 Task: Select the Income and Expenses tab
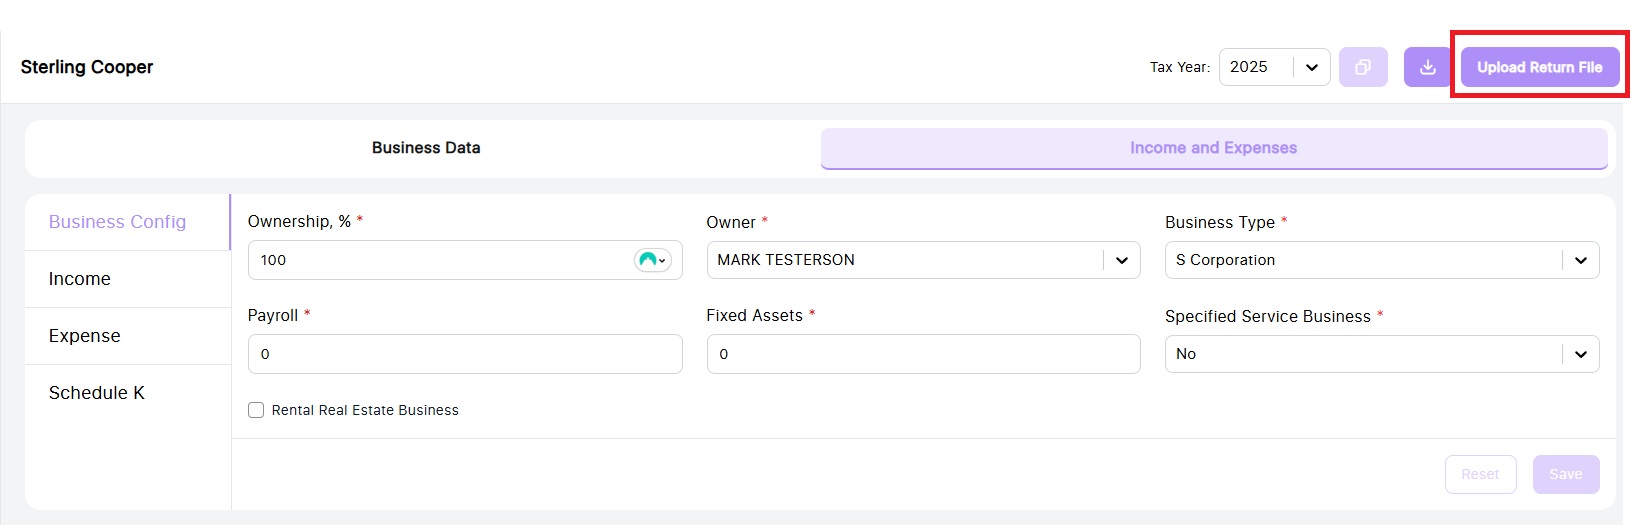coord(1213,148)
